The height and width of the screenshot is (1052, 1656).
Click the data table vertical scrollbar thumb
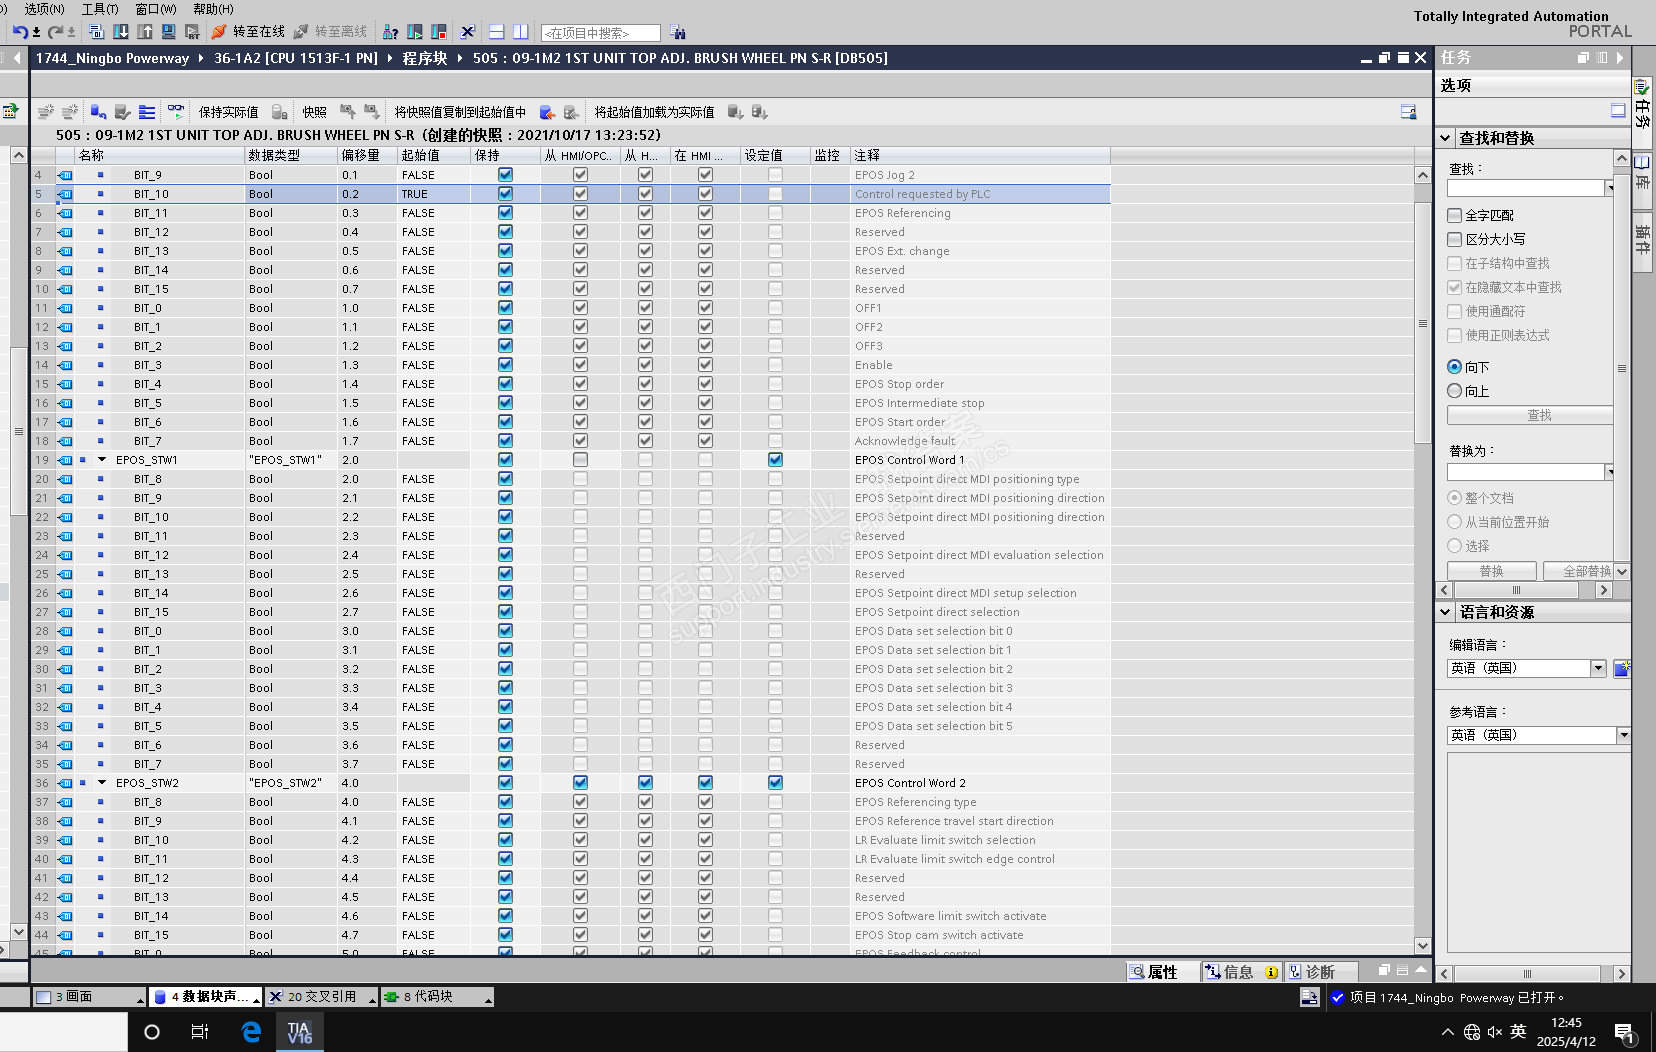(1423, 322)
